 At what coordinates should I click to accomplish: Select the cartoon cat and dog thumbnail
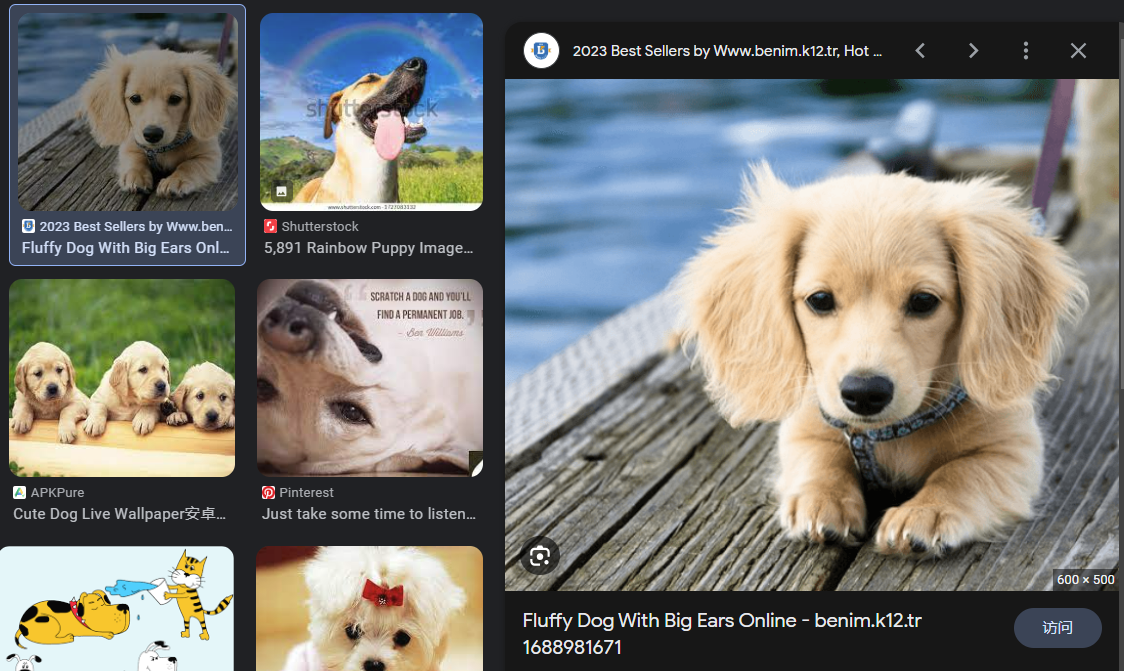click(x=117, y=609)
